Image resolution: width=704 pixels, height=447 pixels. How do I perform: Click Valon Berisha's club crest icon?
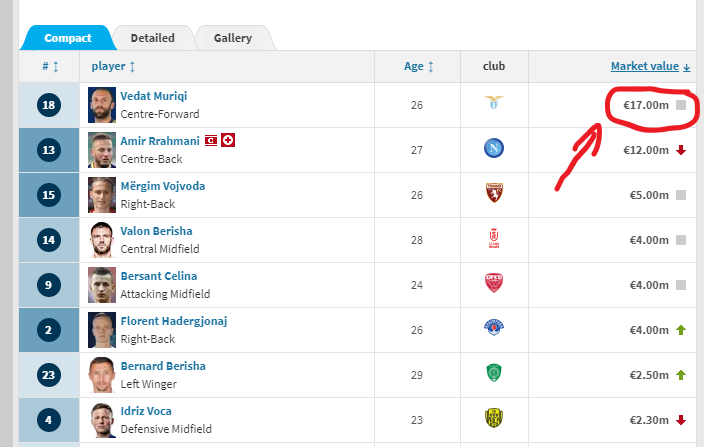tap(493, 239)
